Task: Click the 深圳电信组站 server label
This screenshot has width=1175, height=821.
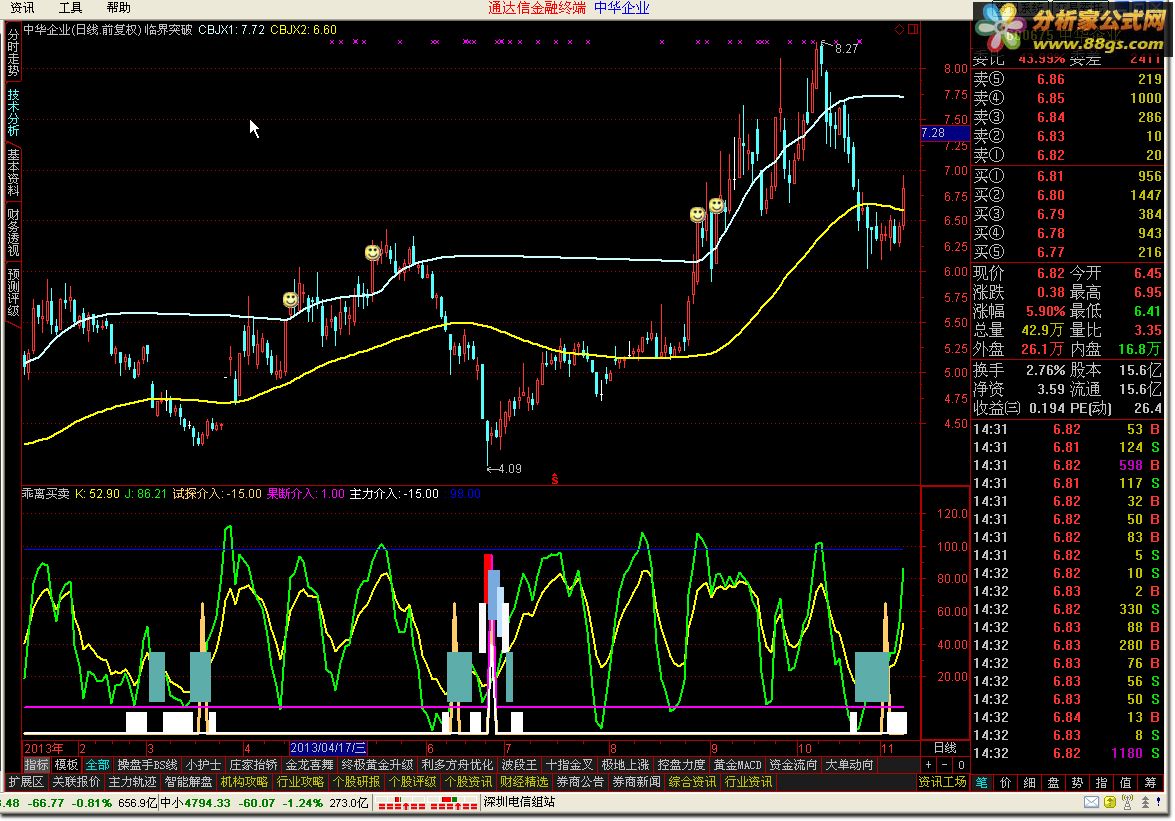Action: click(519, 802)
